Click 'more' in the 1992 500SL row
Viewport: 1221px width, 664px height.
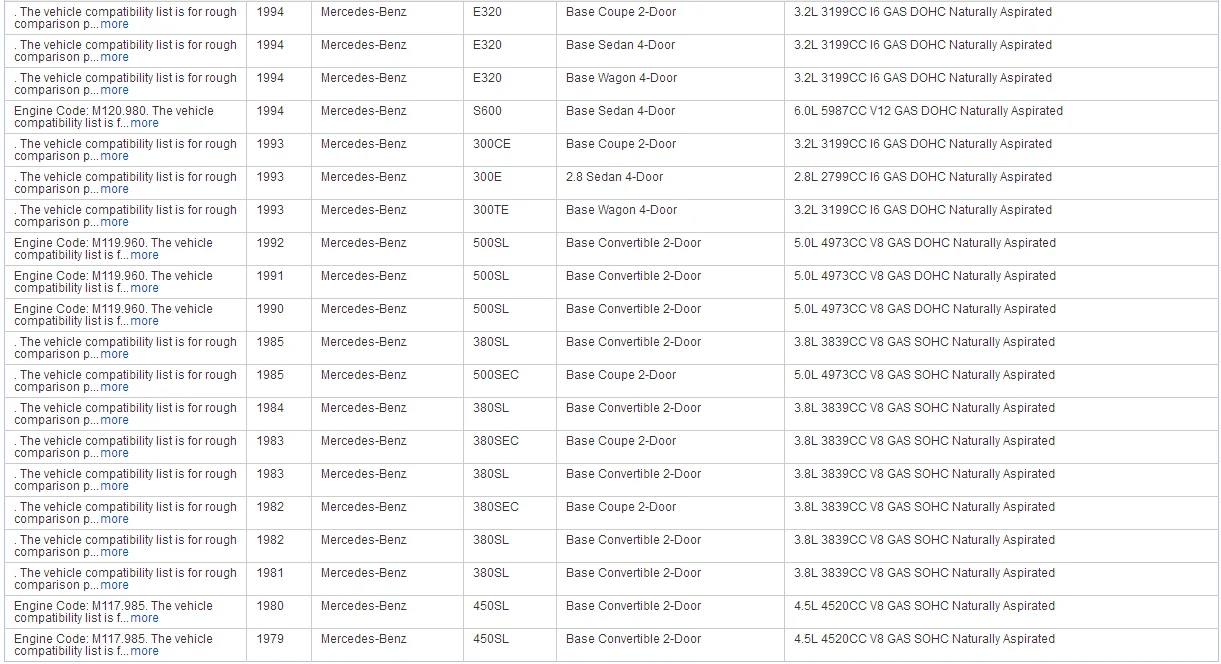[144, 255]
